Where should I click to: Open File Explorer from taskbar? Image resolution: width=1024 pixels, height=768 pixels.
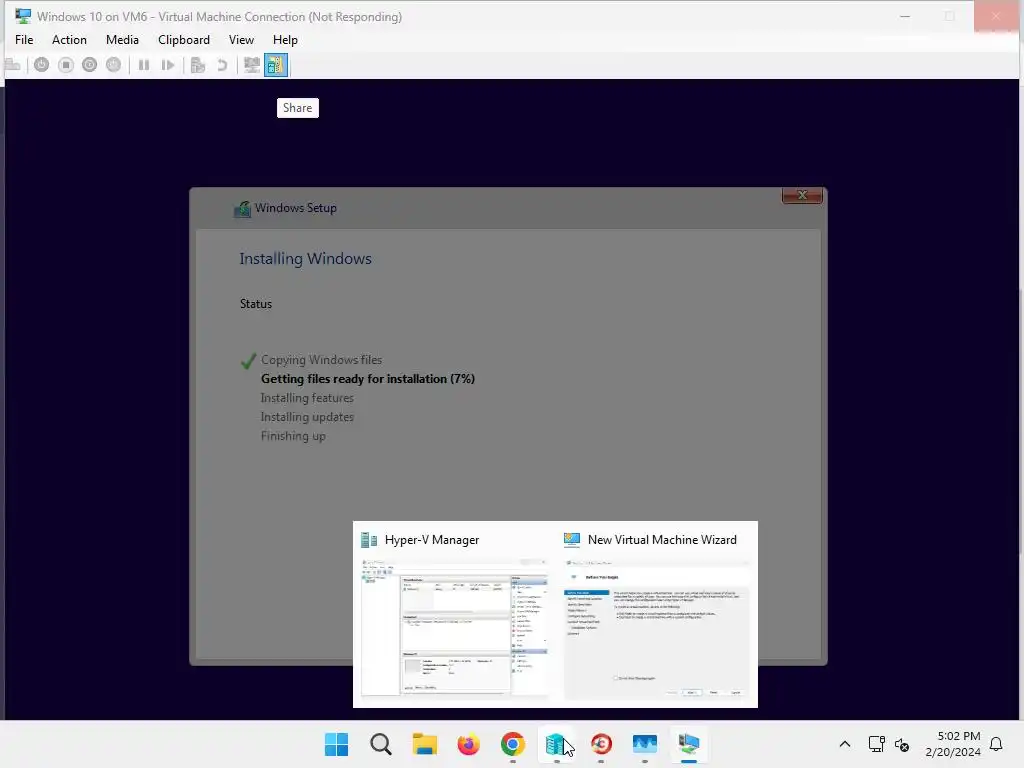pos(424,744)
